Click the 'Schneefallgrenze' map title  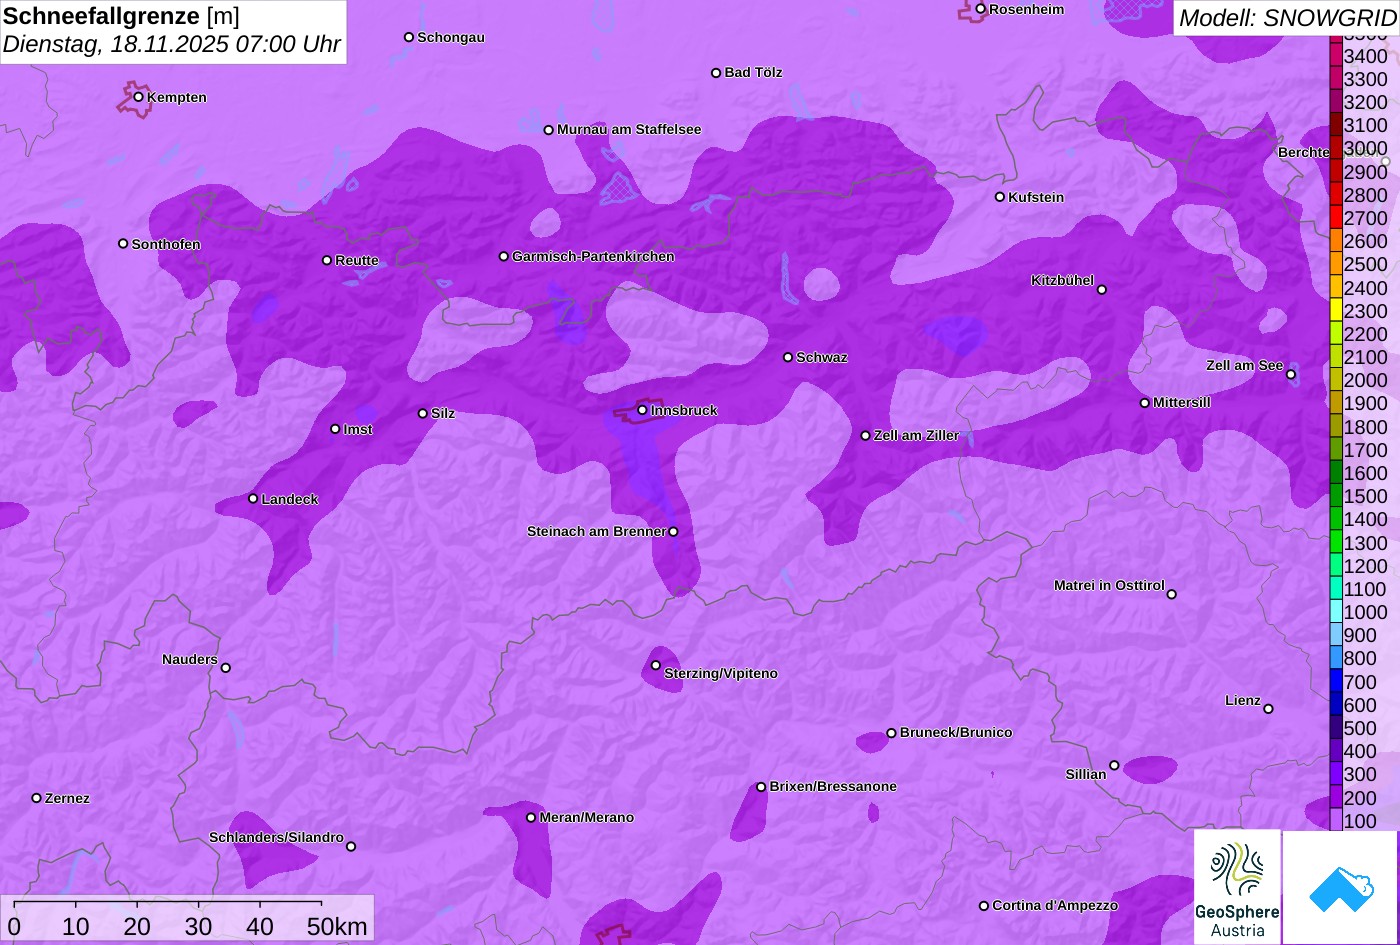[101, 16]
